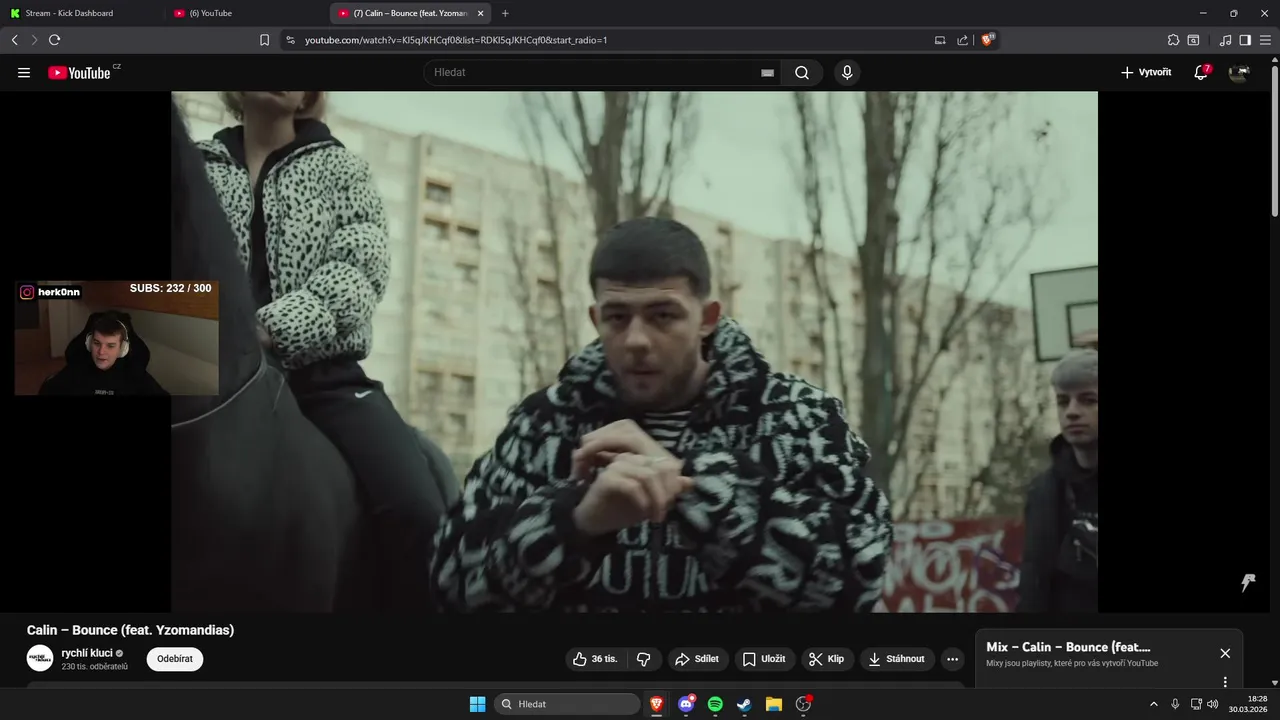Share this page icon in address bar
Screen dimensions: 1280x720
point(962,40)
